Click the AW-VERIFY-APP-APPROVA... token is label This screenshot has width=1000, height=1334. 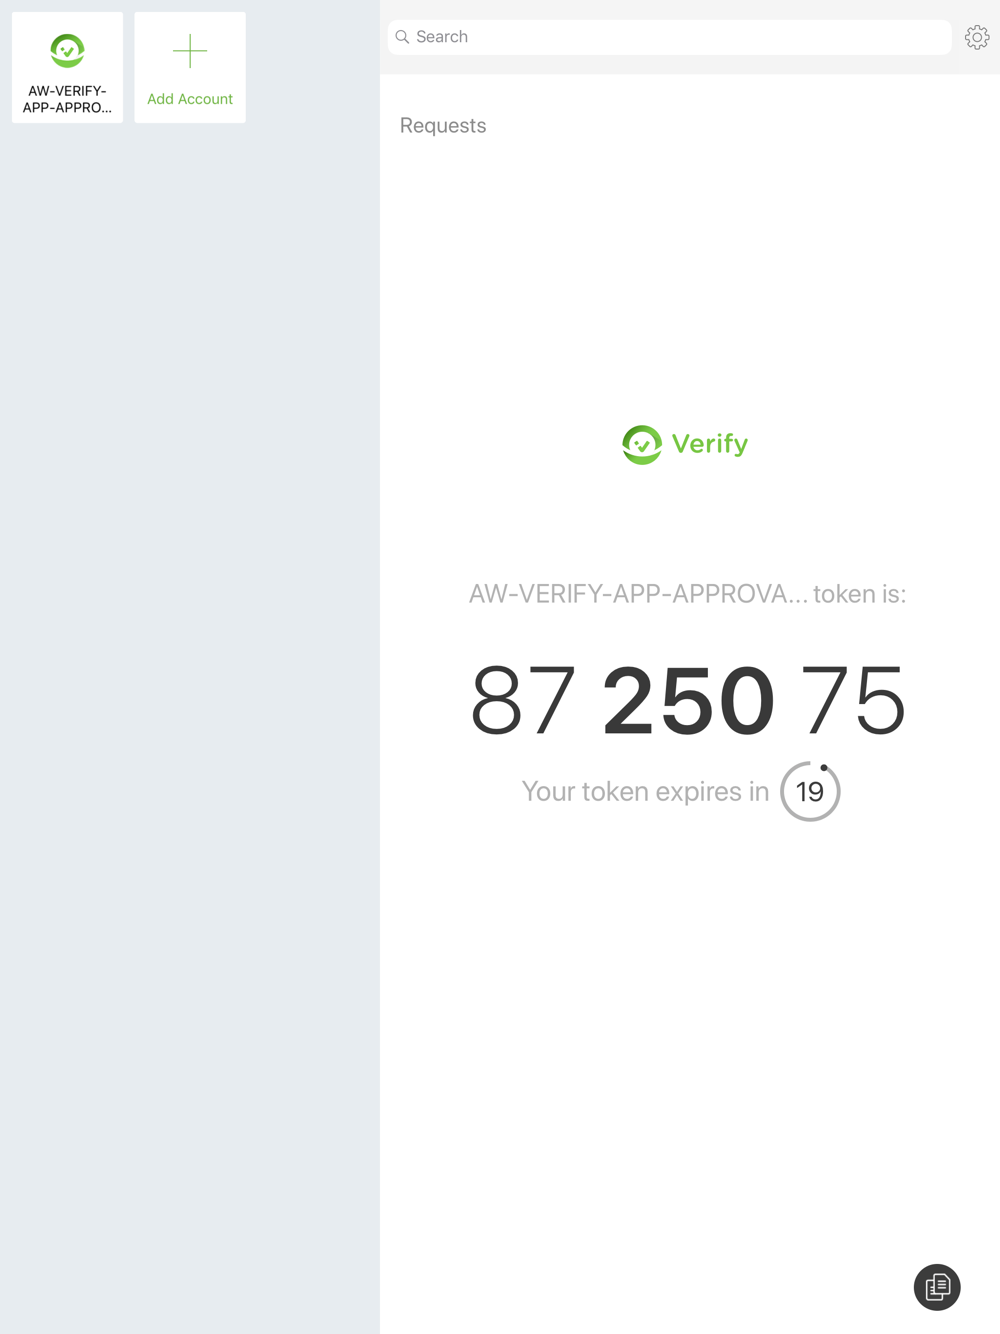pyautogui.click(x=688, y=594)
